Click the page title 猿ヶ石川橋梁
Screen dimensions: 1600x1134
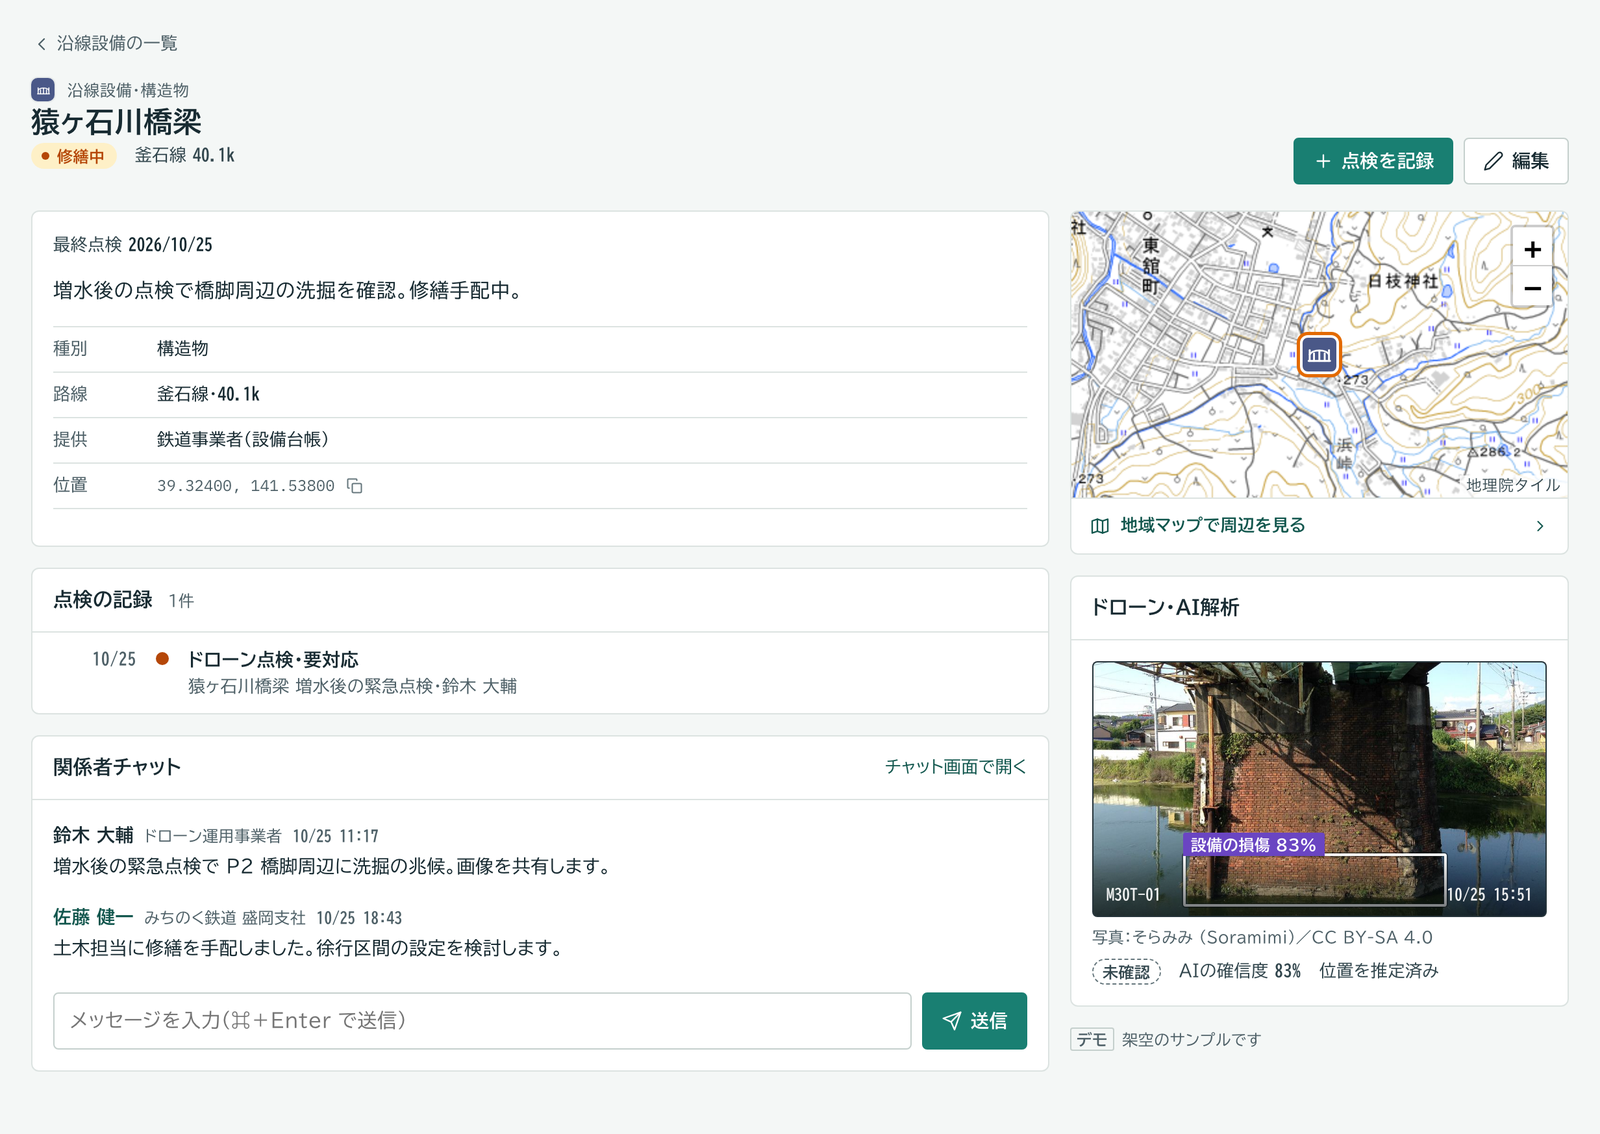pyautogui.click(x=116, y=122)
